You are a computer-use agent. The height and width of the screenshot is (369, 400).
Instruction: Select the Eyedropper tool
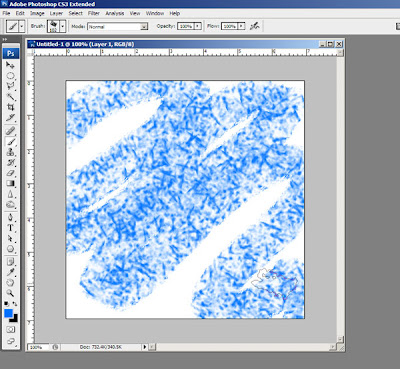(10, 272)
